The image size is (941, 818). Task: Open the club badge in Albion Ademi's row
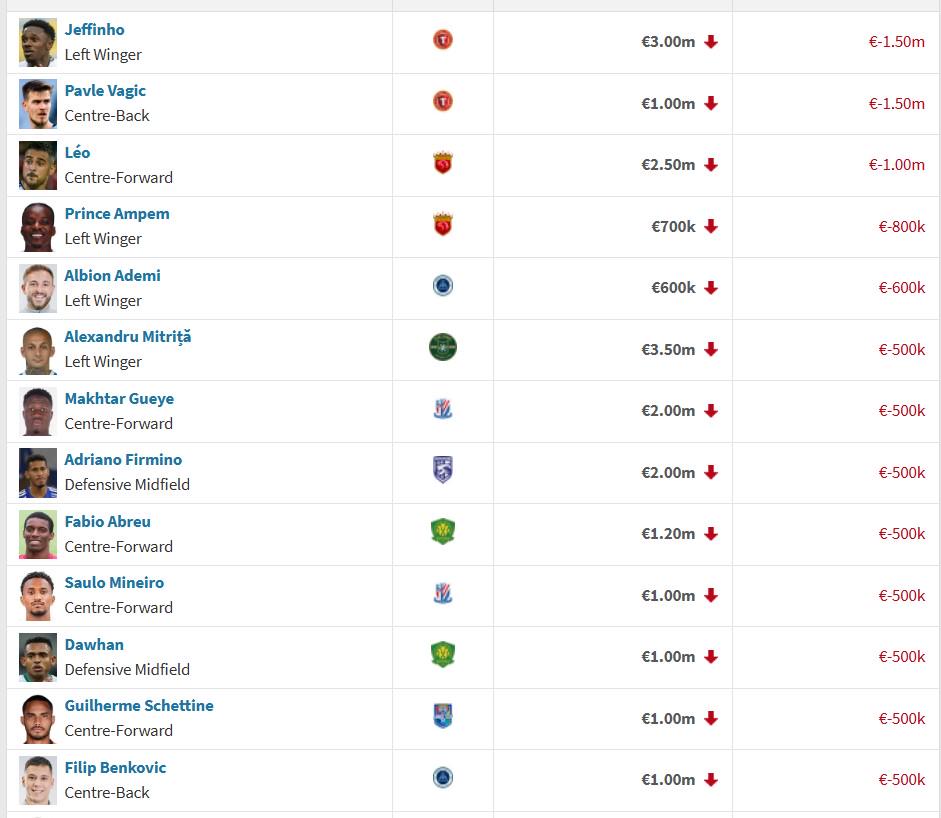coord(443,286)
